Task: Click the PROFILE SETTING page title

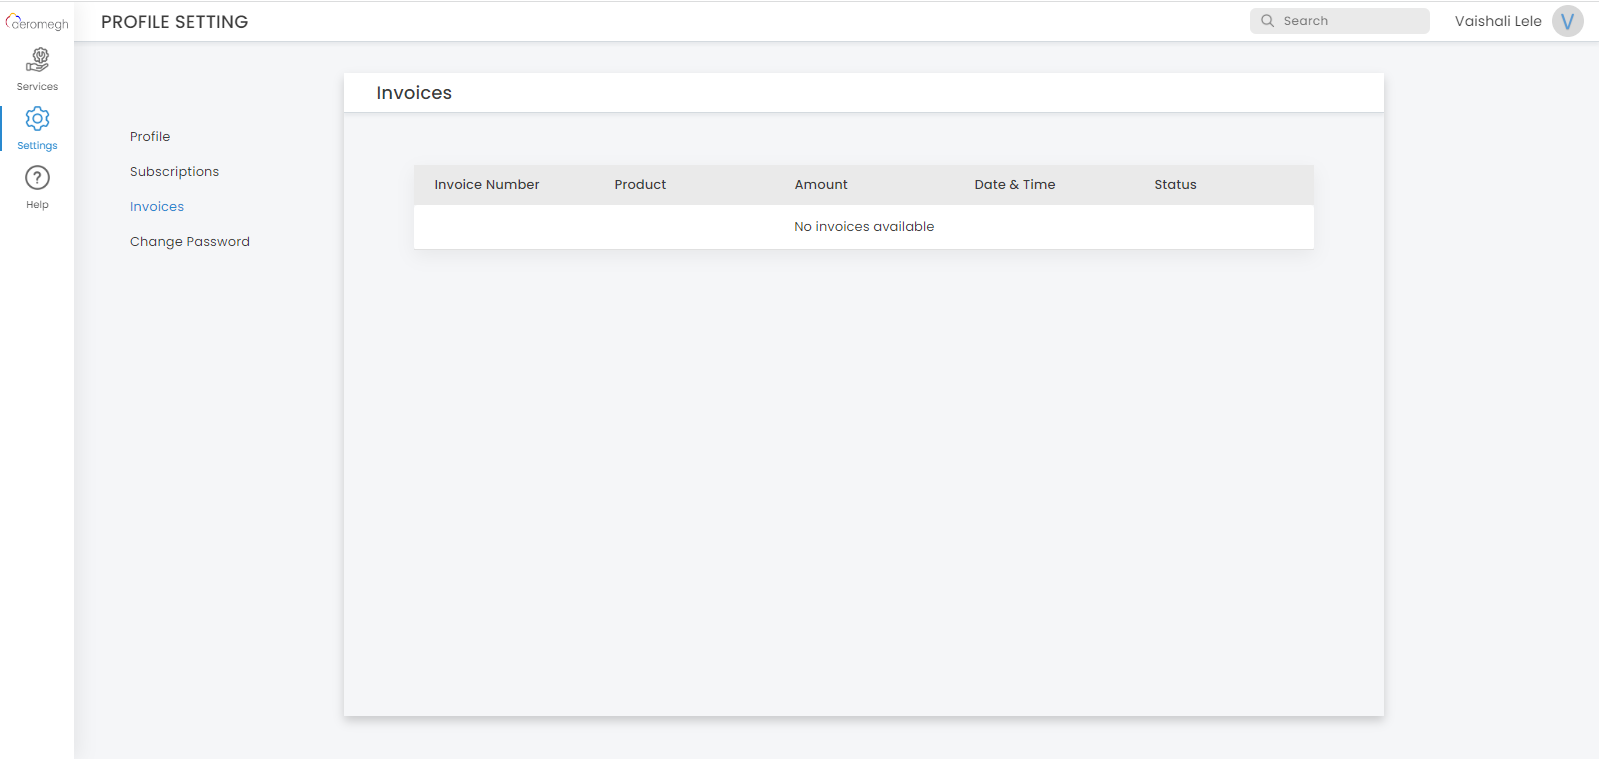Action: point(174,22)
